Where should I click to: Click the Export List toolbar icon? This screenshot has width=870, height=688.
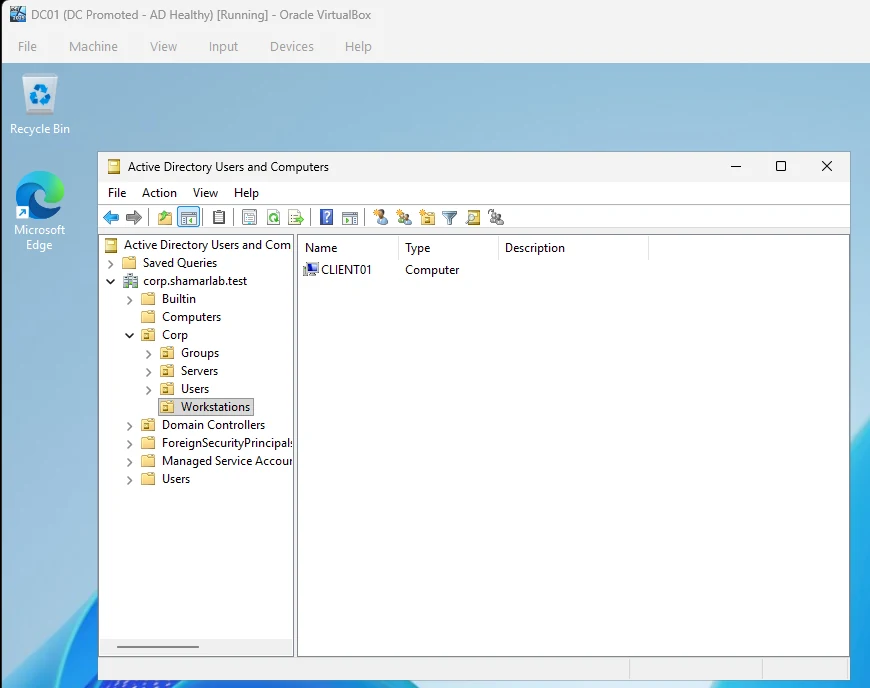click(296, 217)
